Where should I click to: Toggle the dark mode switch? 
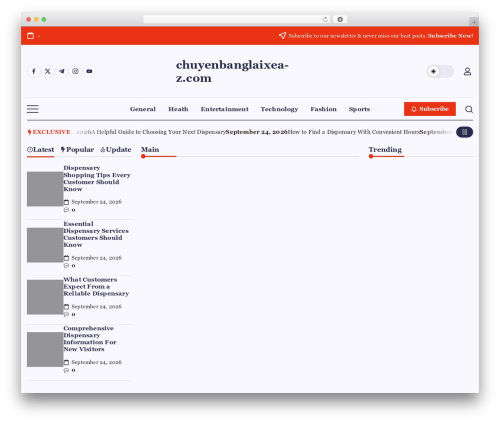pos(440,71)
